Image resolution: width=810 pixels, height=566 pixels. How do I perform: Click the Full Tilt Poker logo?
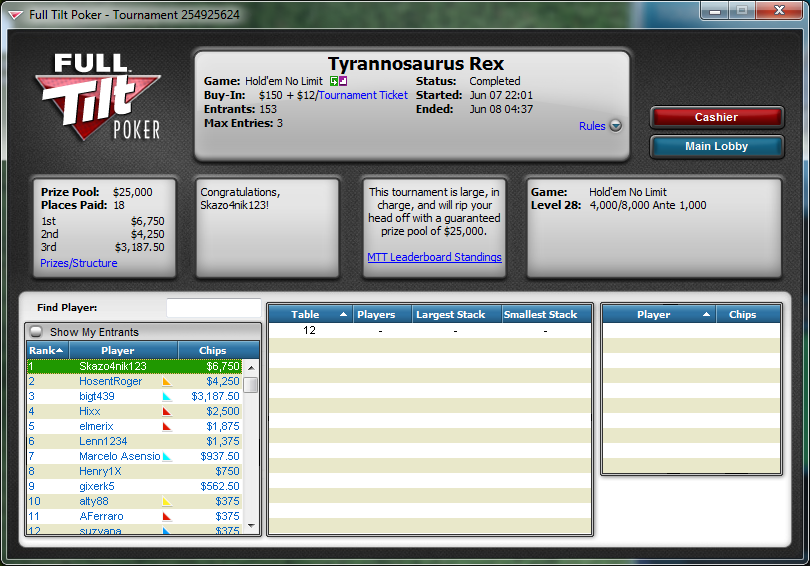tap(98, 97)
